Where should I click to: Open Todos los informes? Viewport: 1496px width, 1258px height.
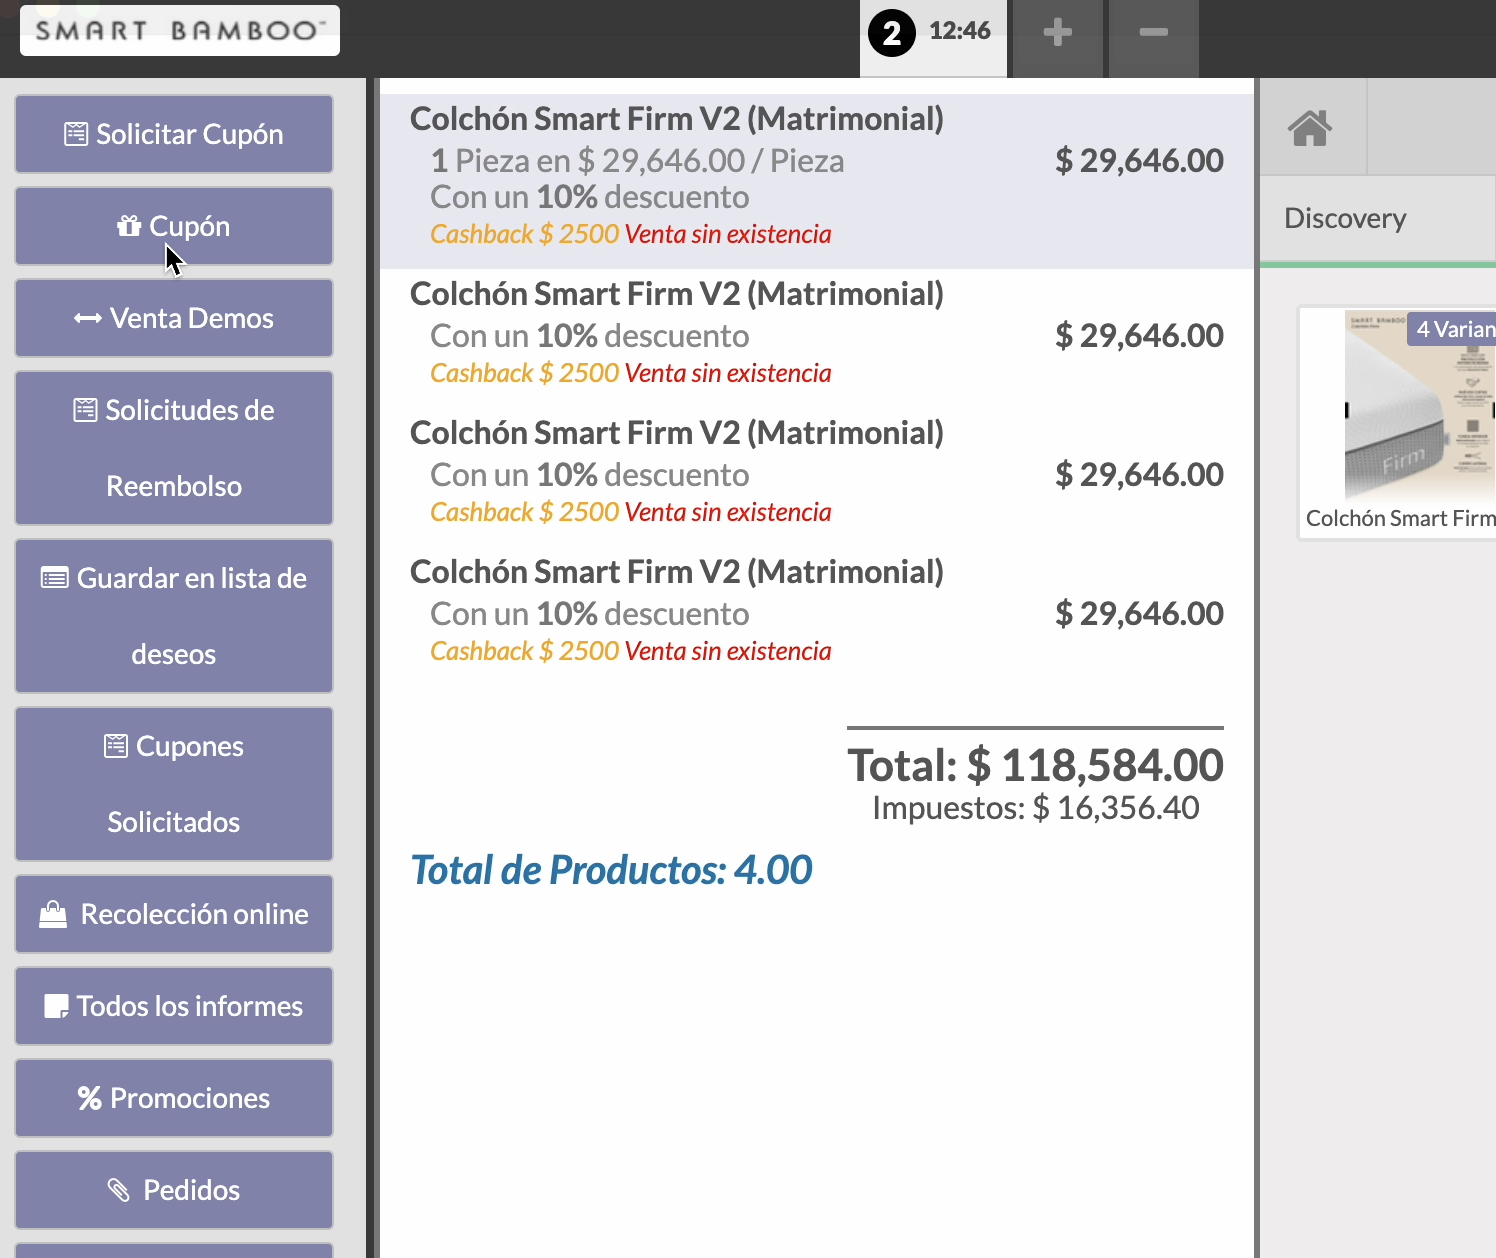click(174, 1006)
